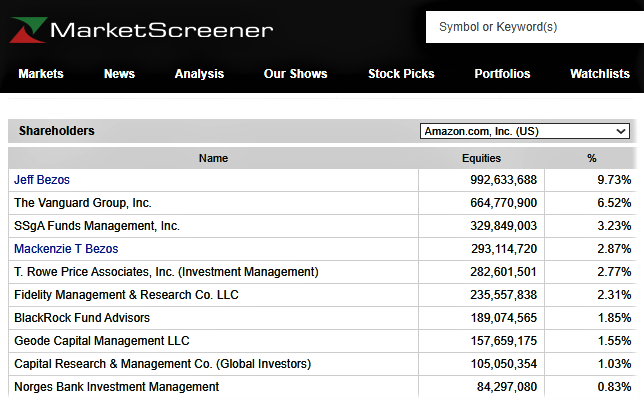Select equities value 329,849,003
Image resolution: width=644 pixels, height=405 pixels.
click(504, 226)
